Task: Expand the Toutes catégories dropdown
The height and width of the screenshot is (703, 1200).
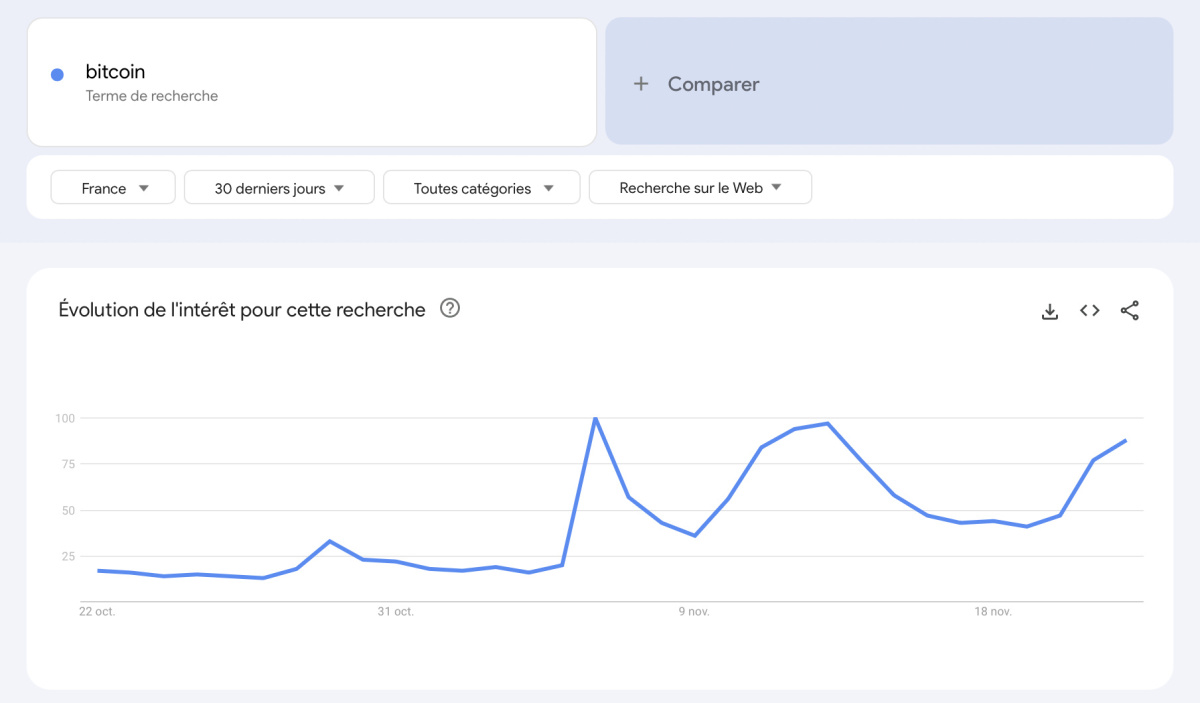Action: (482, 187)
